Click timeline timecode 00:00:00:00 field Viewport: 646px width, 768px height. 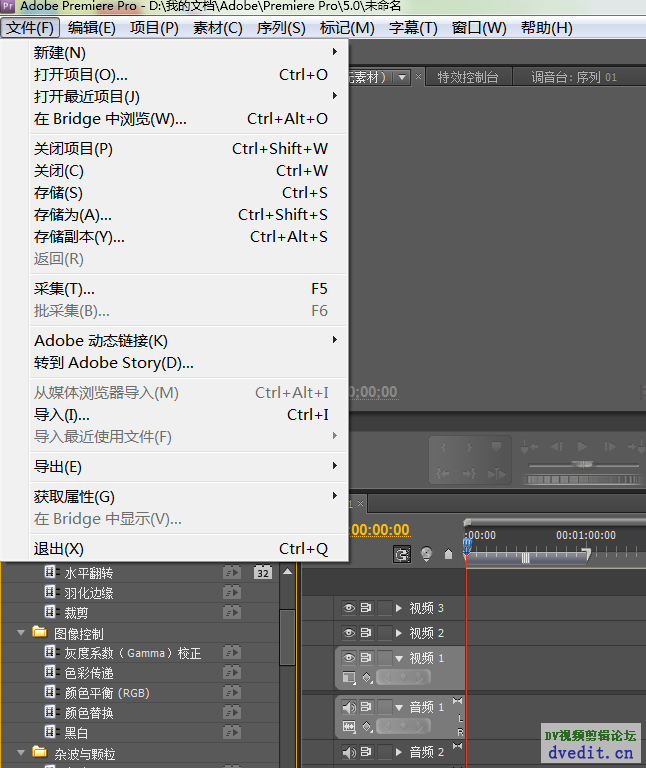[380, 530]
